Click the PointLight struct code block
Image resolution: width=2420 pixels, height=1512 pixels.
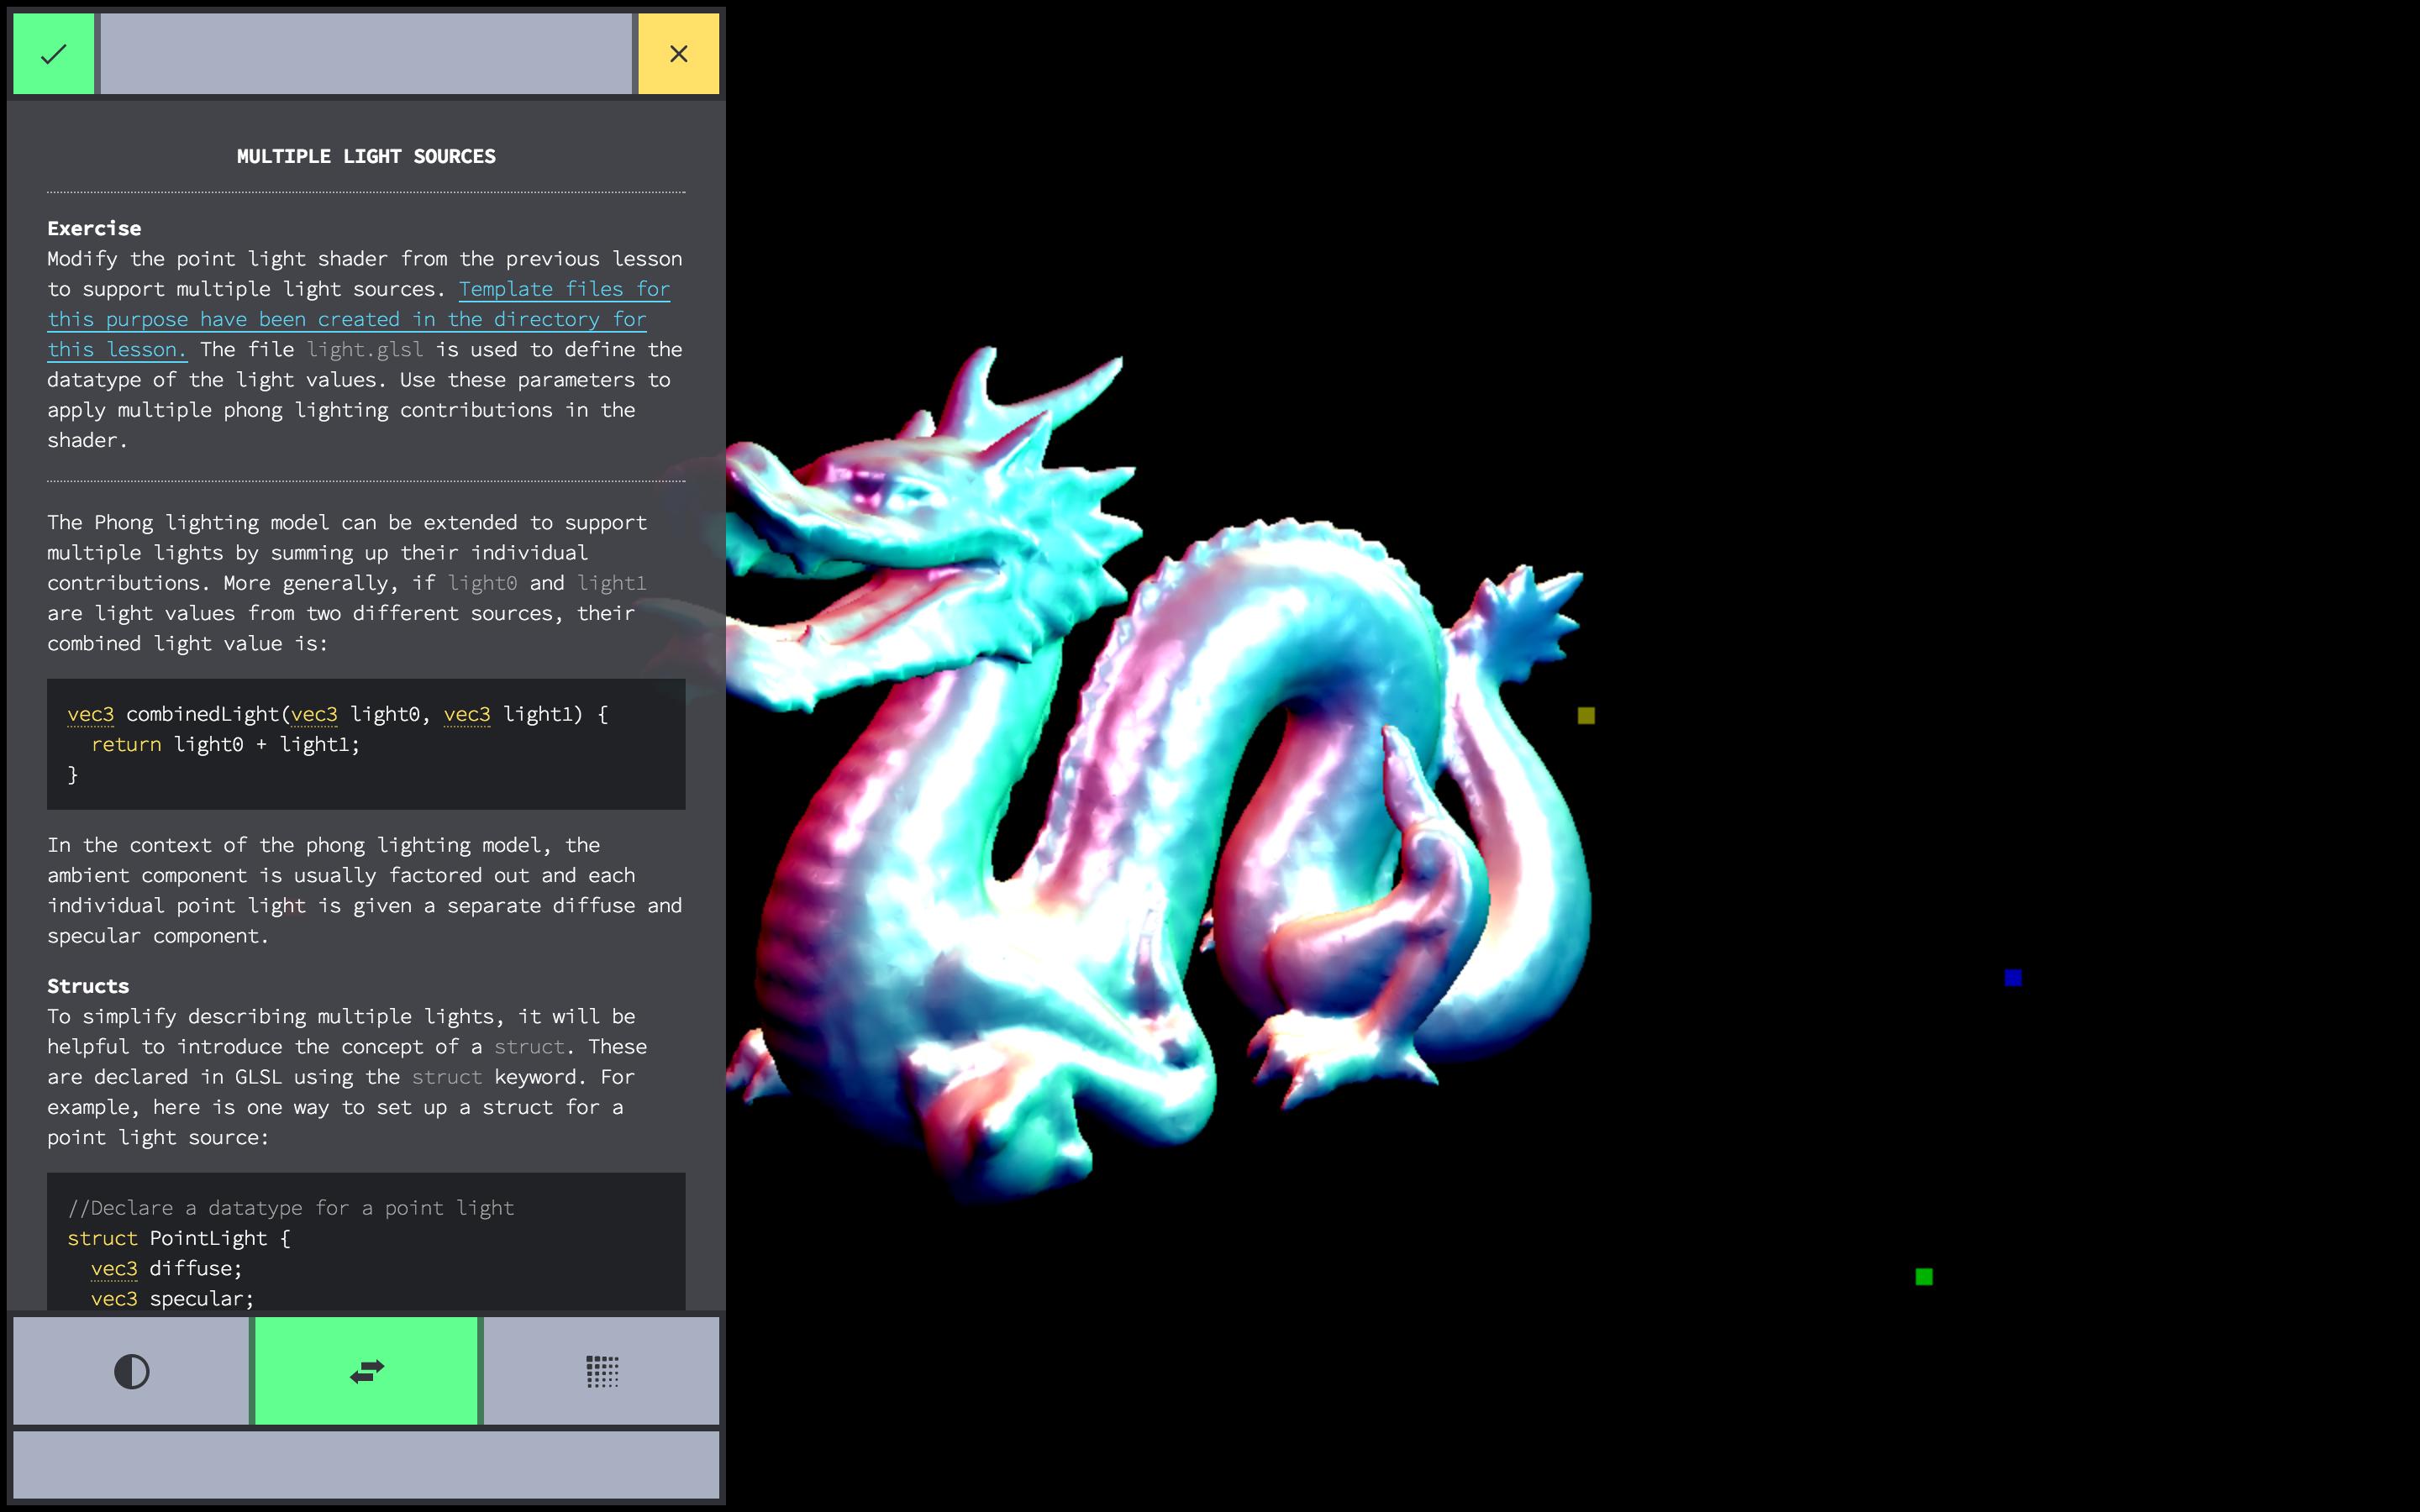(366, 1240)
